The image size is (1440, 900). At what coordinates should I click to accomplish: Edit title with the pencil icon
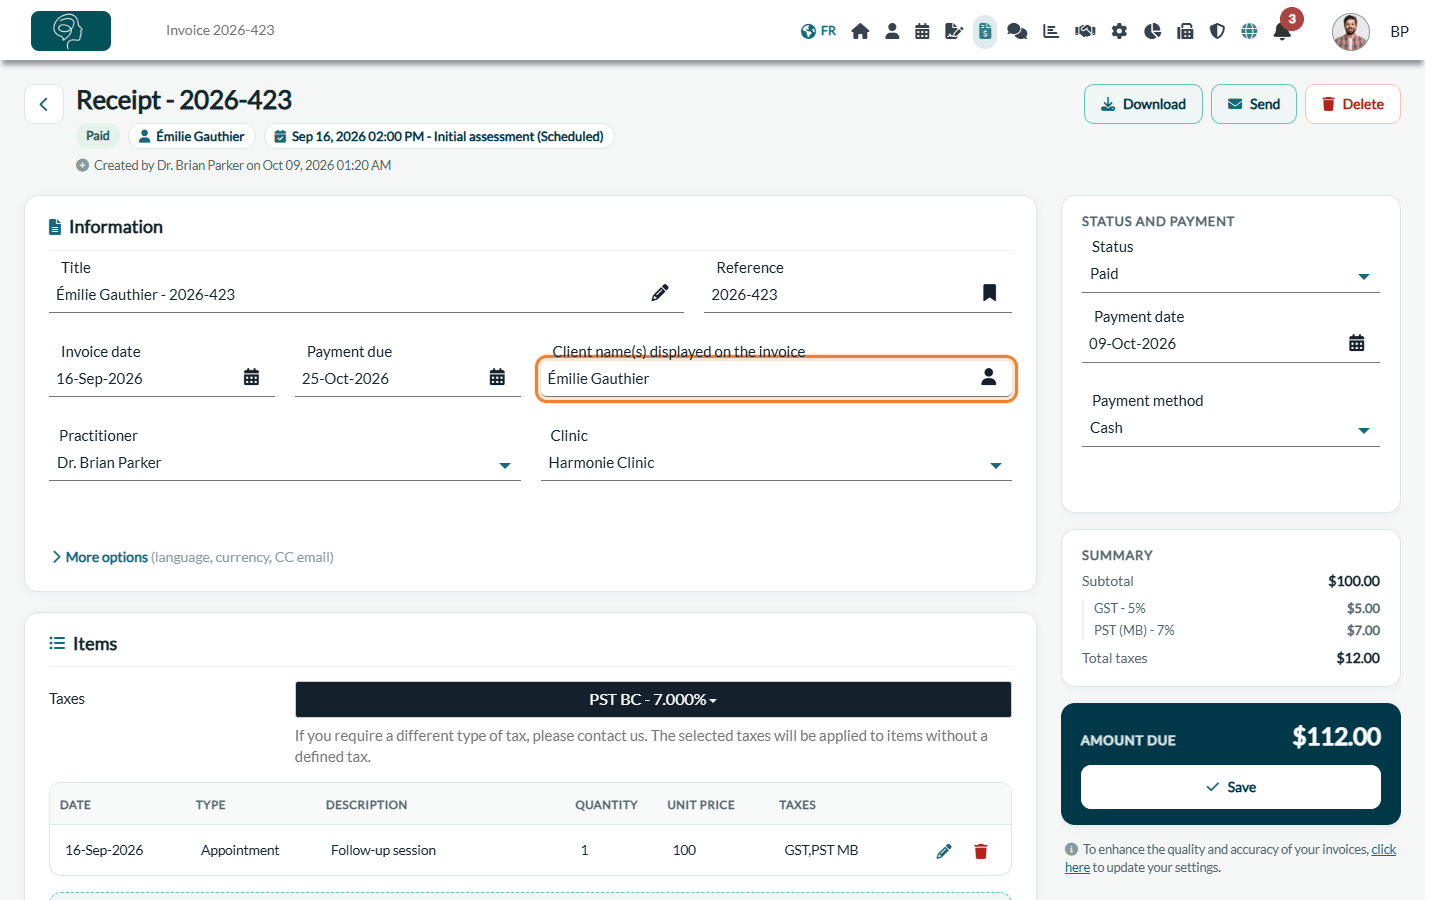tap(660, 293)
